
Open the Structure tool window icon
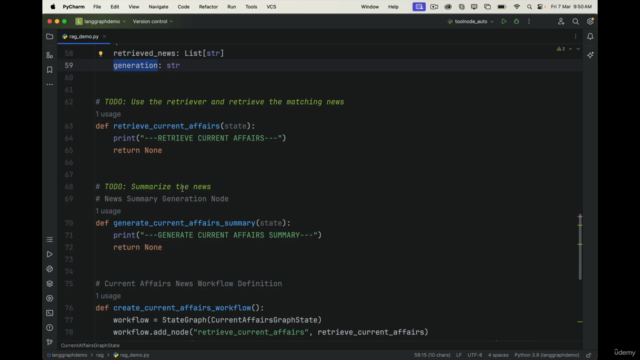point(49,55)
